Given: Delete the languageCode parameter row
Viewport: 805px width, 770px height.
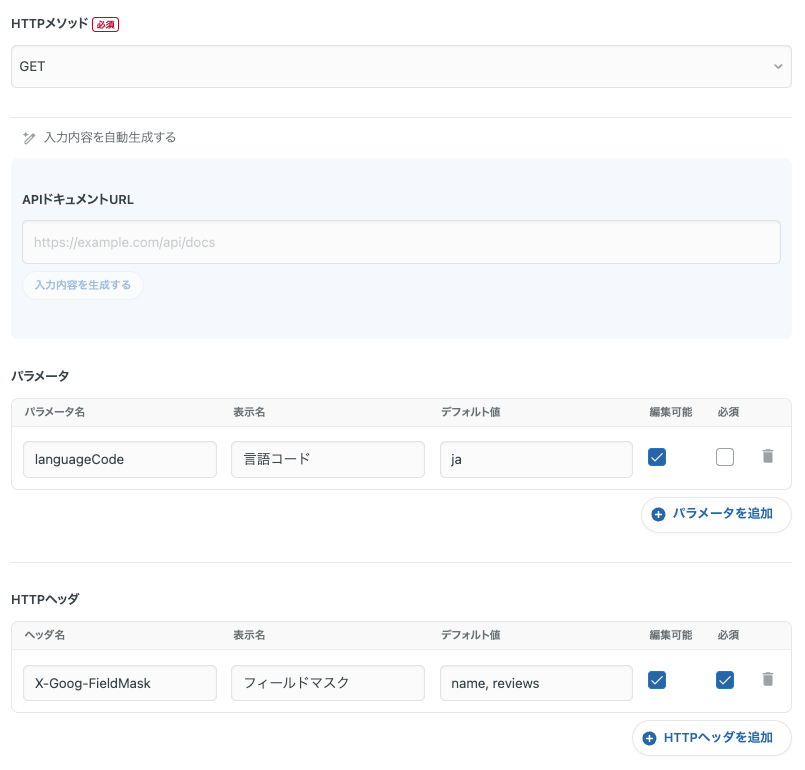Looking at the screenshot, I should [x=767, y=456].
